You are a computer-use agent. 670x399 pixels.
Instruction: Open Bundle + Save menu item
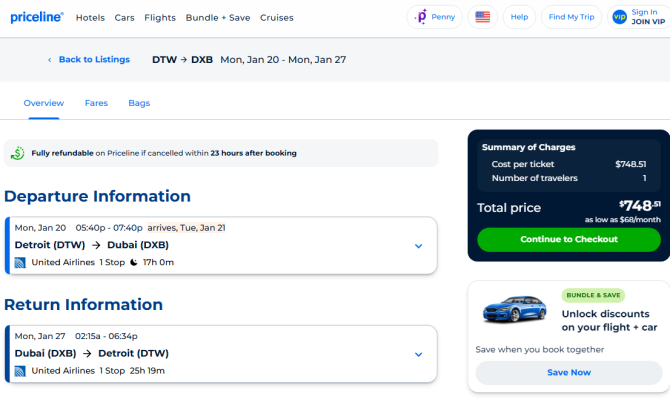click(218, 18)
